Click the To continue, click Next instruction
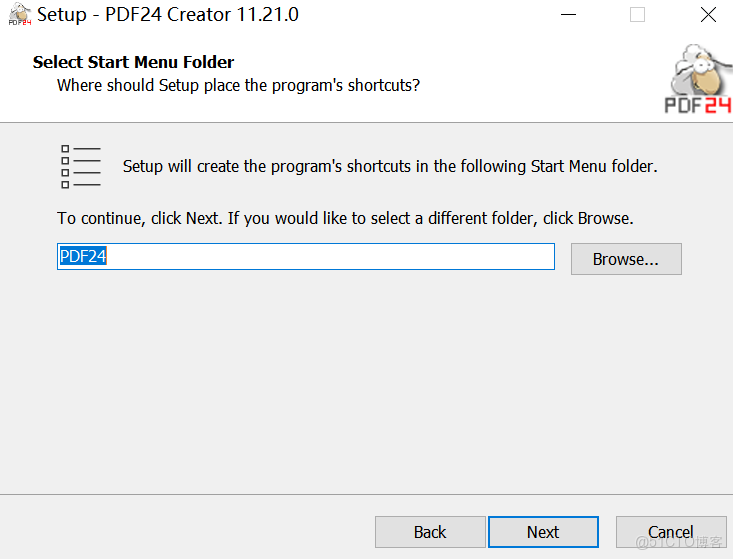 coord(345,218)
